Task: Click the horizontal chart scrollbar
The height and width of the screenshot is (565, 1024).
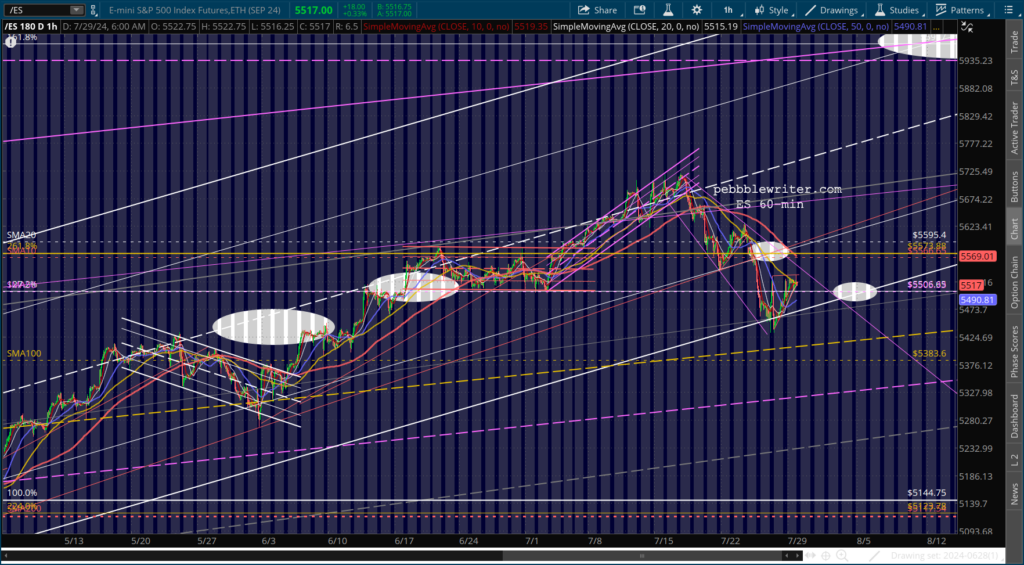Action: 402,556
